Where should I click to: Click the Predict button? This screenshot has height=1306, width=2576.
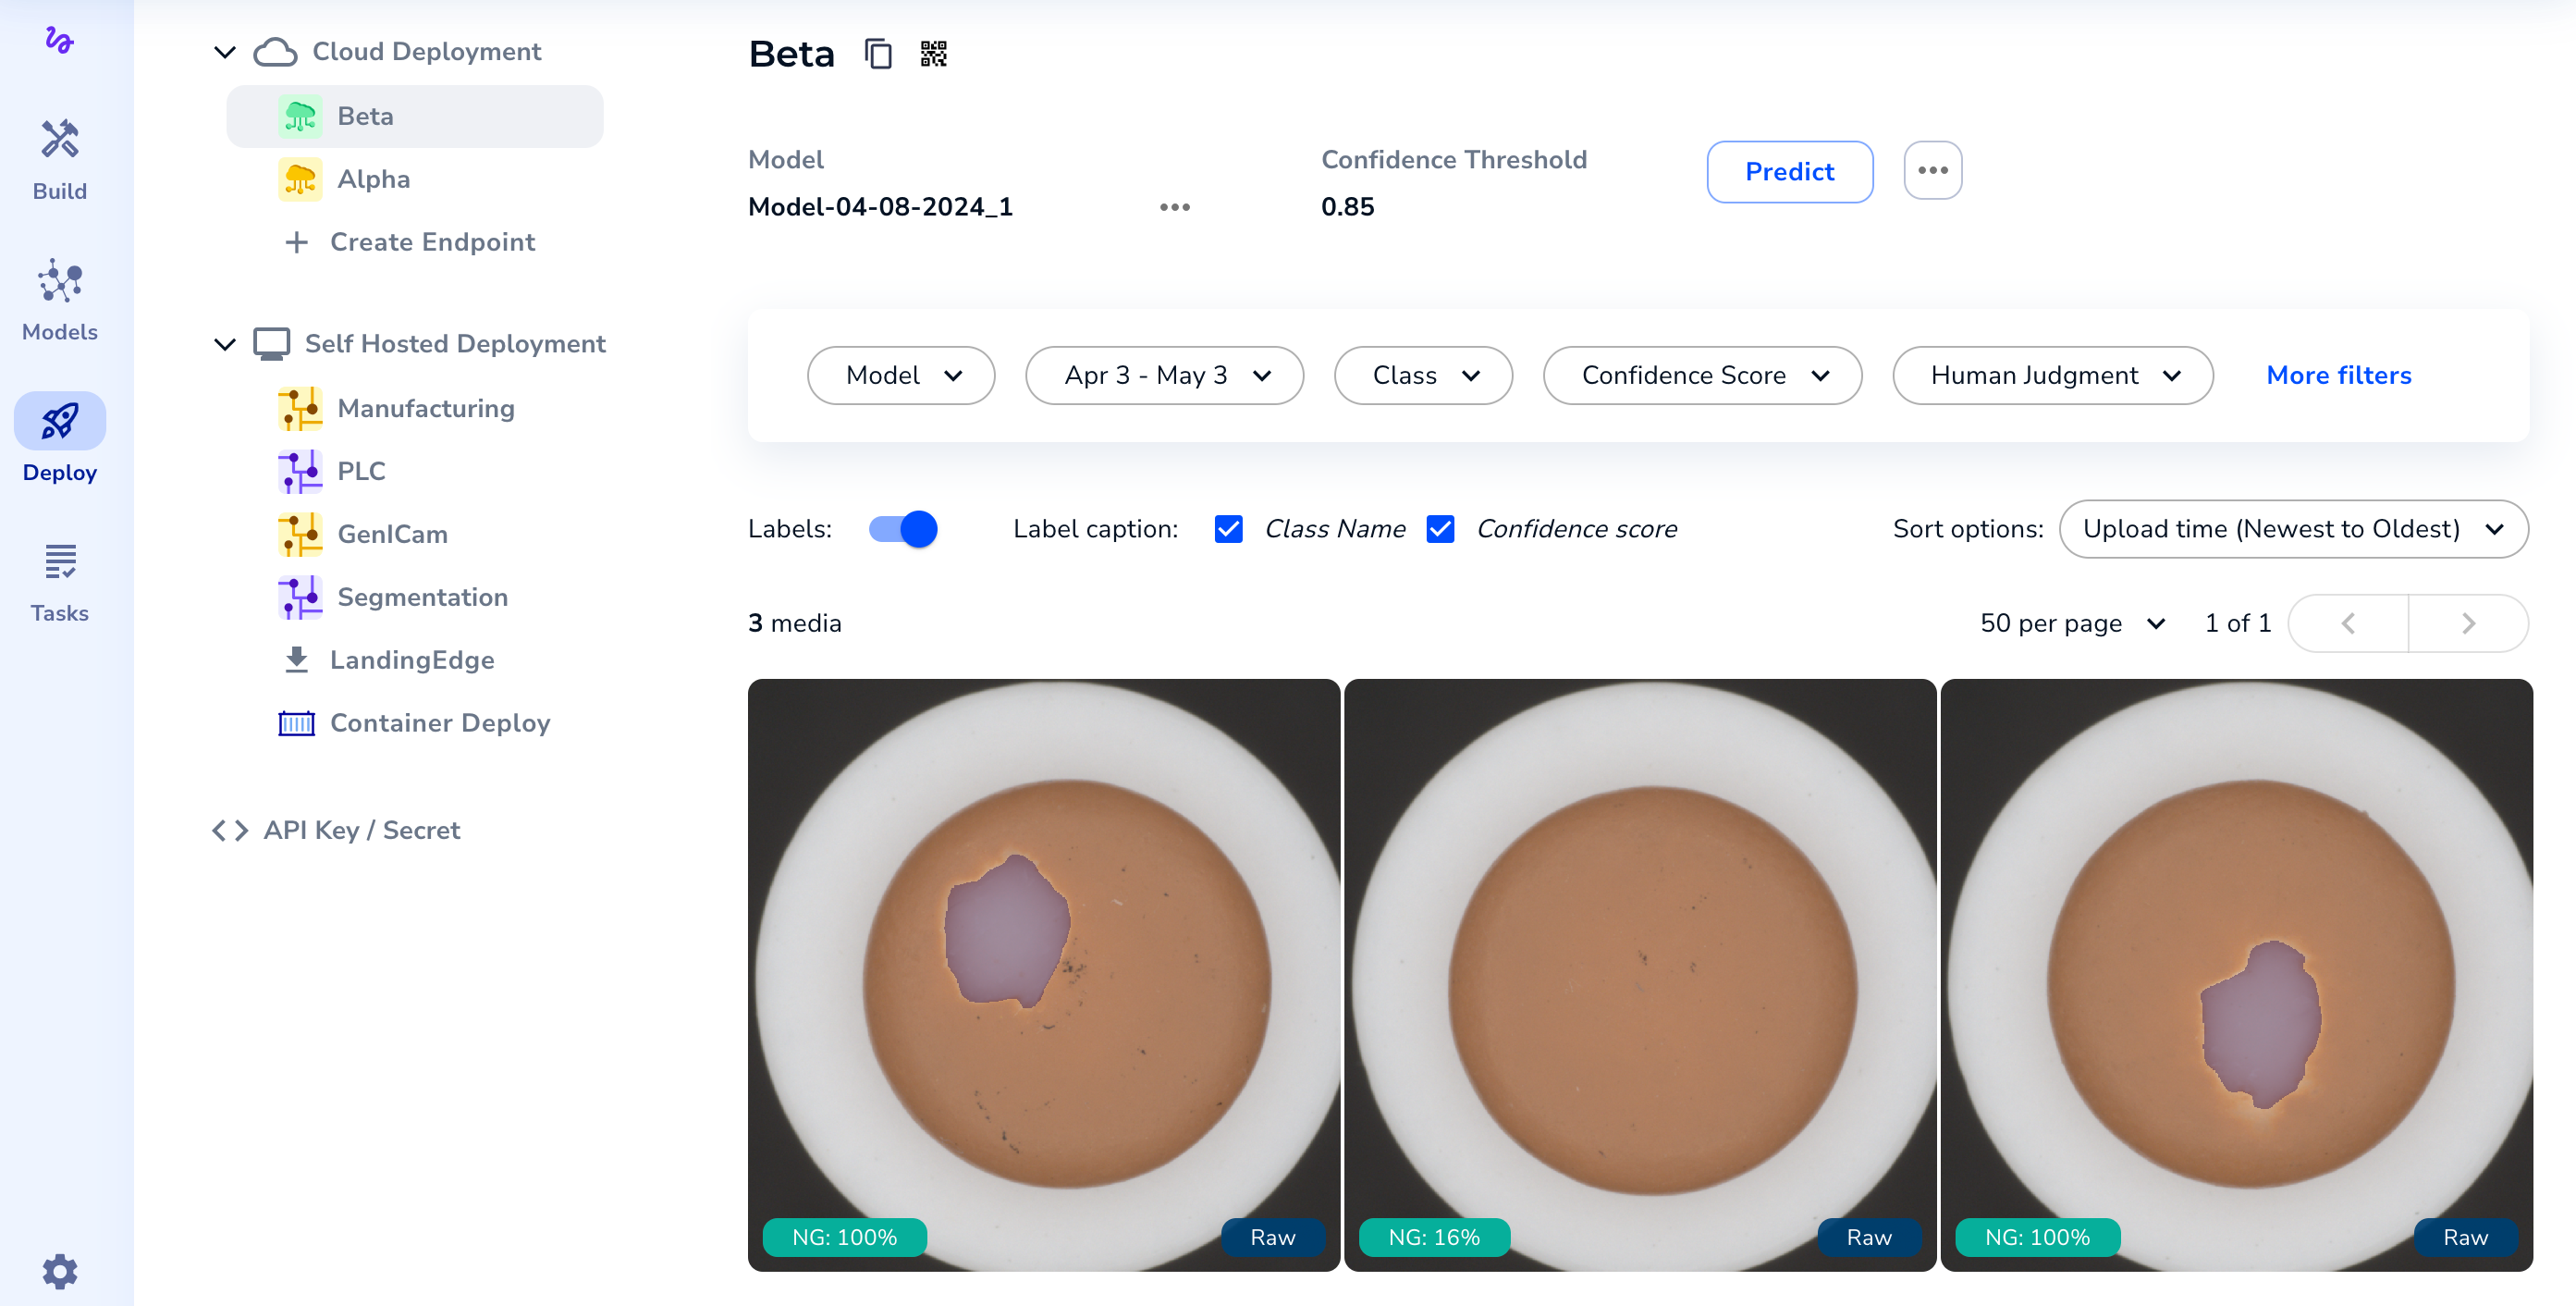pos(1789,172)
